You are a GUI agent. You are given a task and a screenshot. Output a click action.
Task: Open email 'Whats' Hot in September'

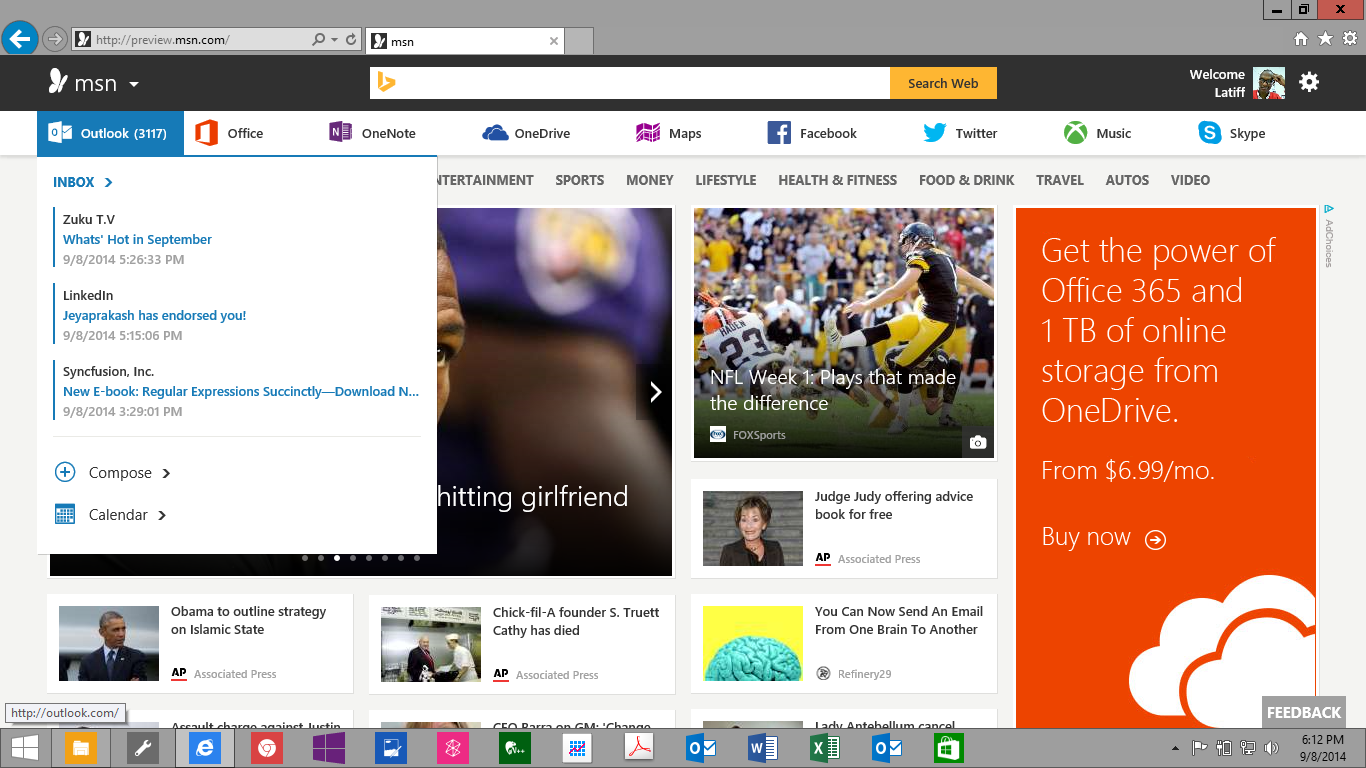(137, 239)
